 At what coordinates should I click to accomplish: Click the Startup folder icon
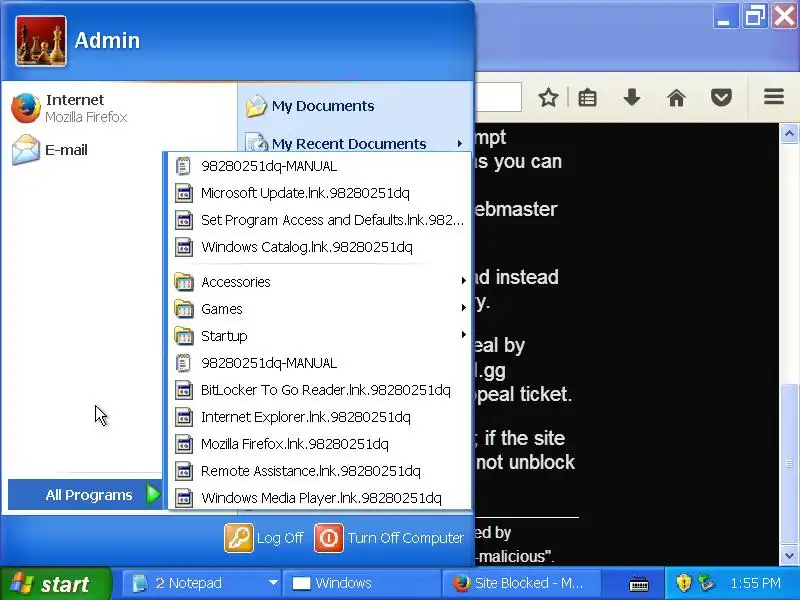pyautogui.click(x=184, y=336)
